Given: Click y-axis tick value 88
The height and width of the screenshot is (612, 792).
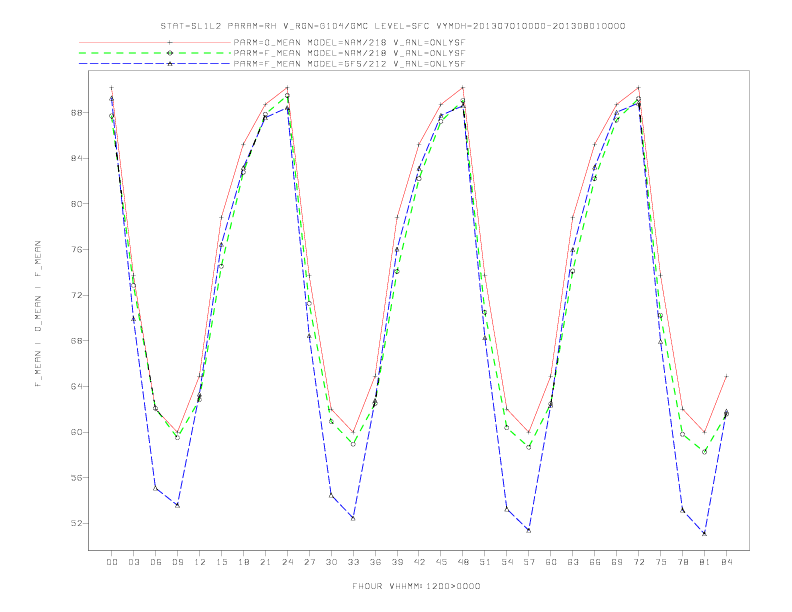Looking at the screenshot, I should (x=77, y=113).
